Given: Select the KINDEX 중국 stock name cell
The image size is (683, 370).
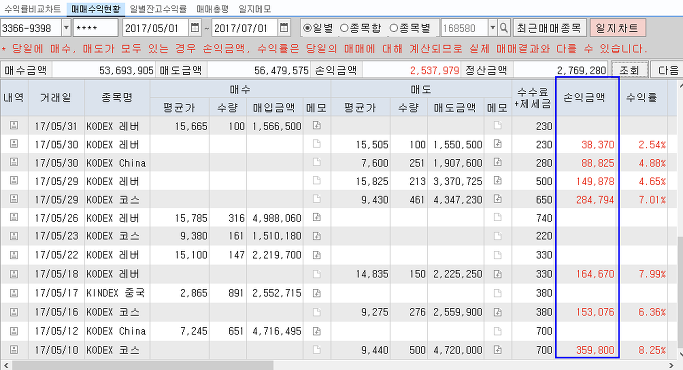Looking at the screenshot, I should coord(117,293).
